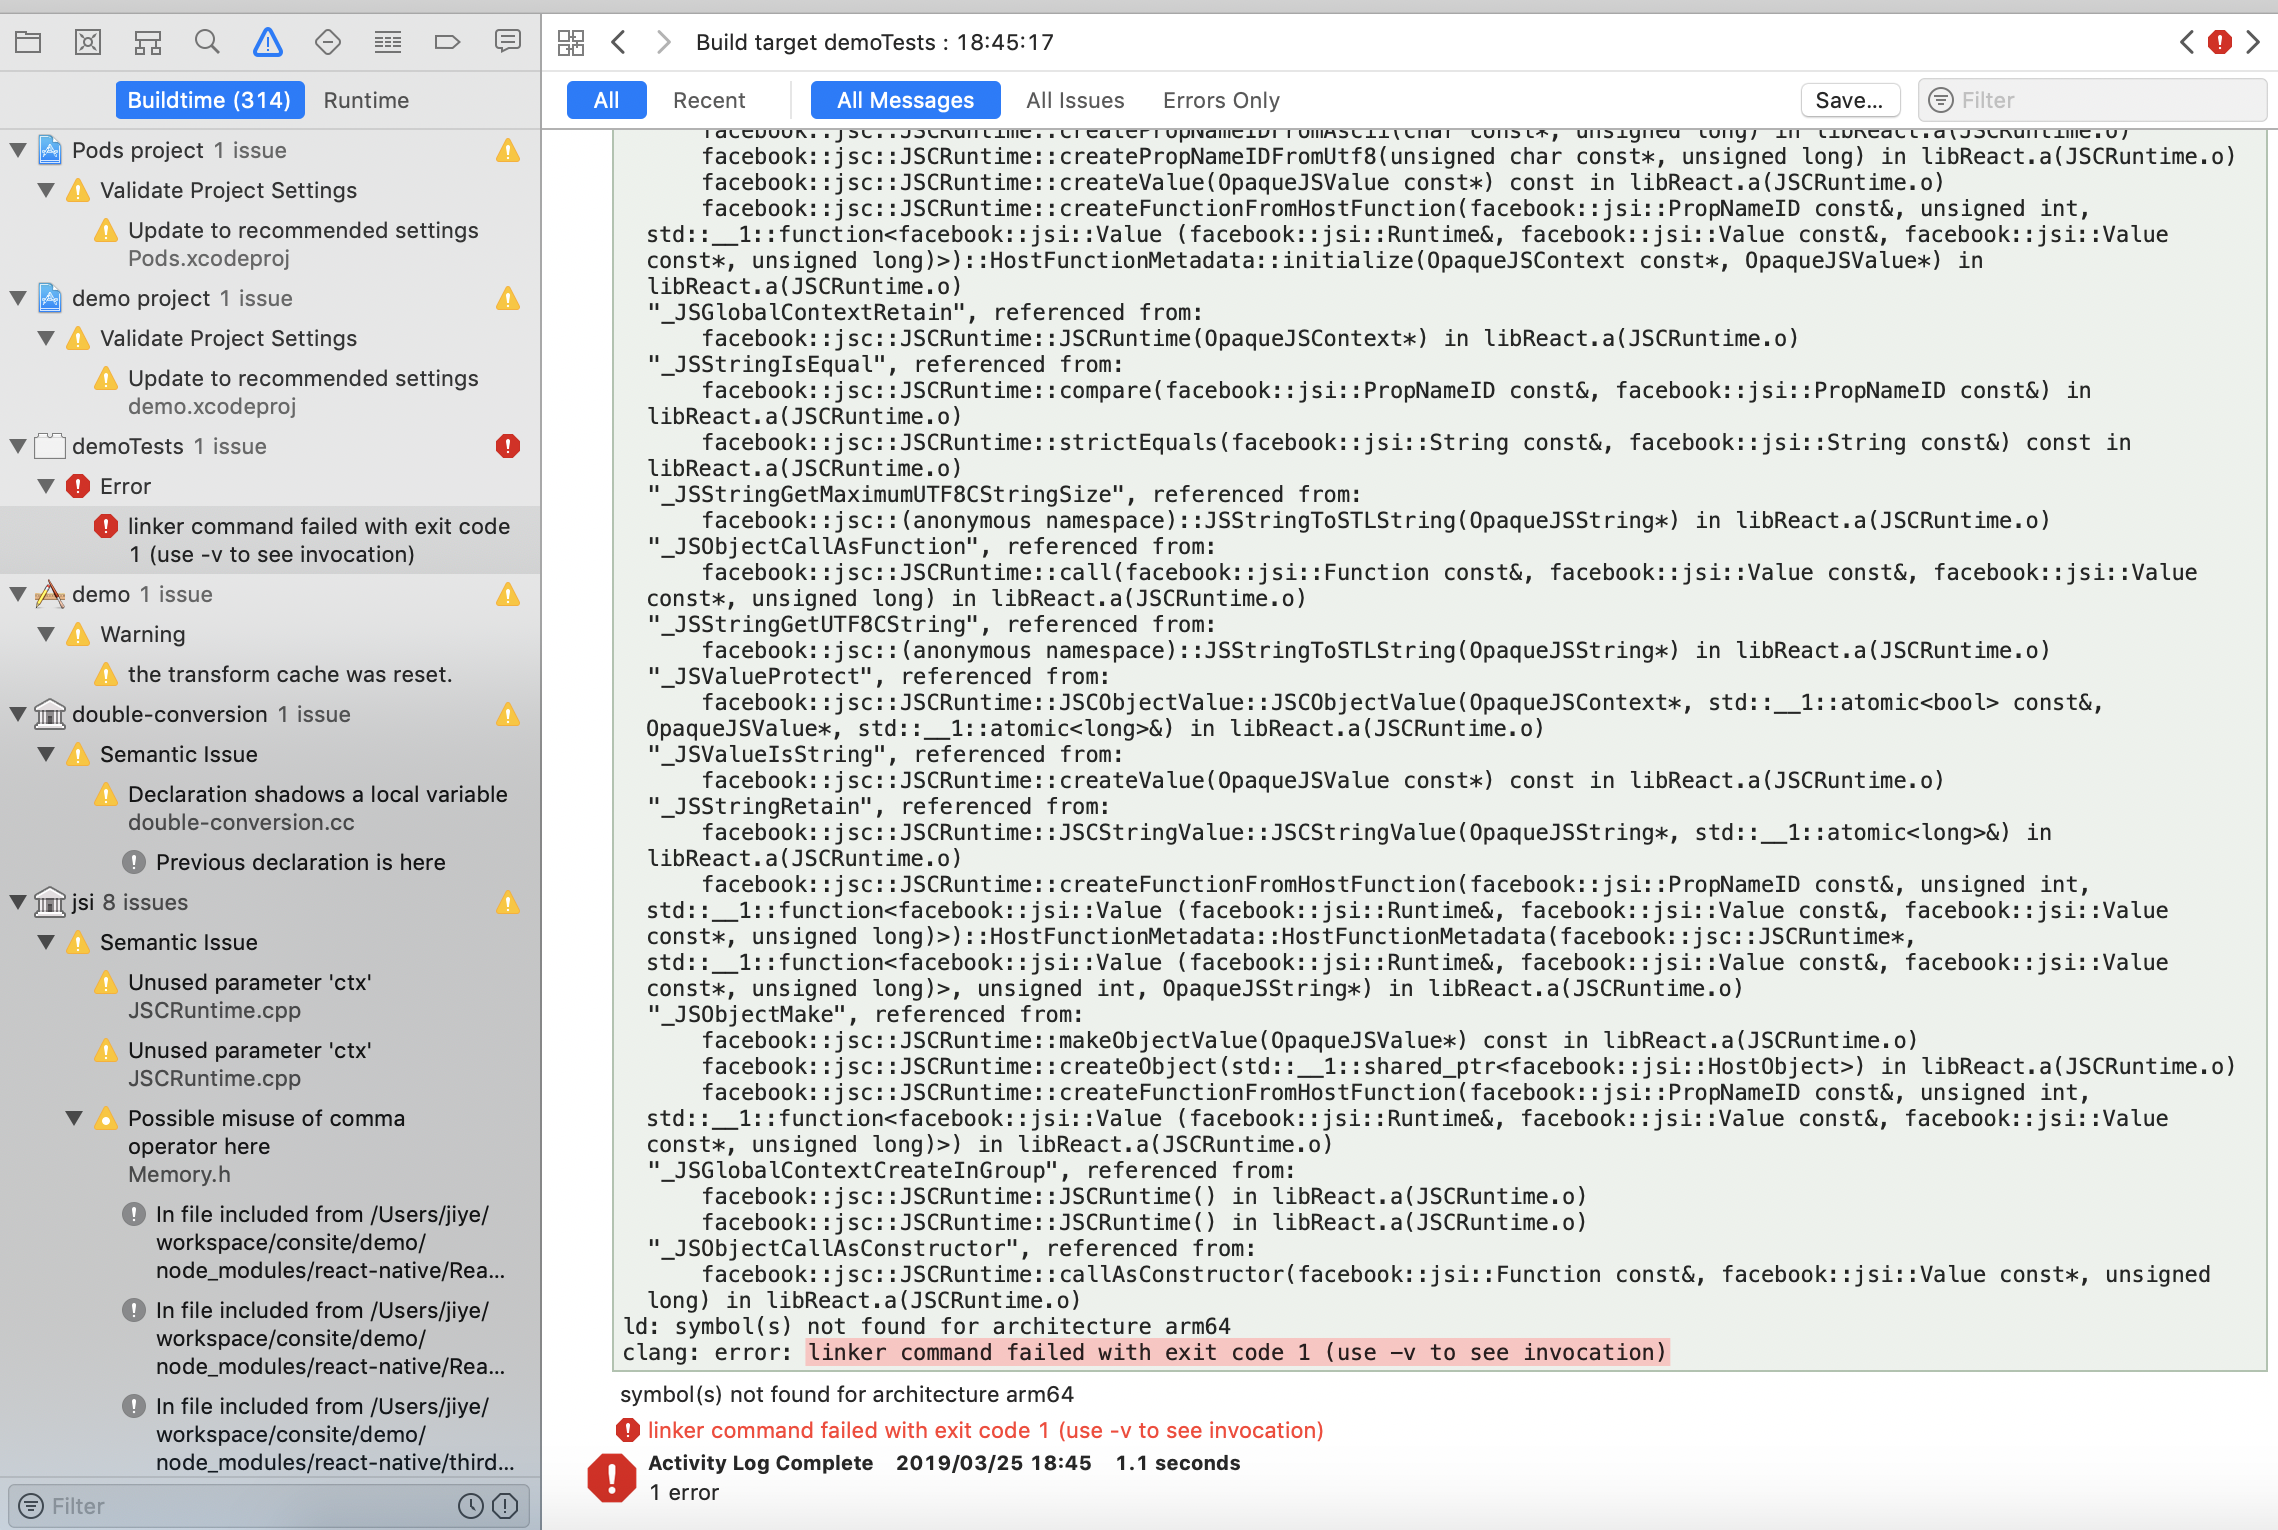Open the Project navigator folder icon
Image resolution: width=2278 pixels, height=1530 pixels.
click(x=27, y=42)
